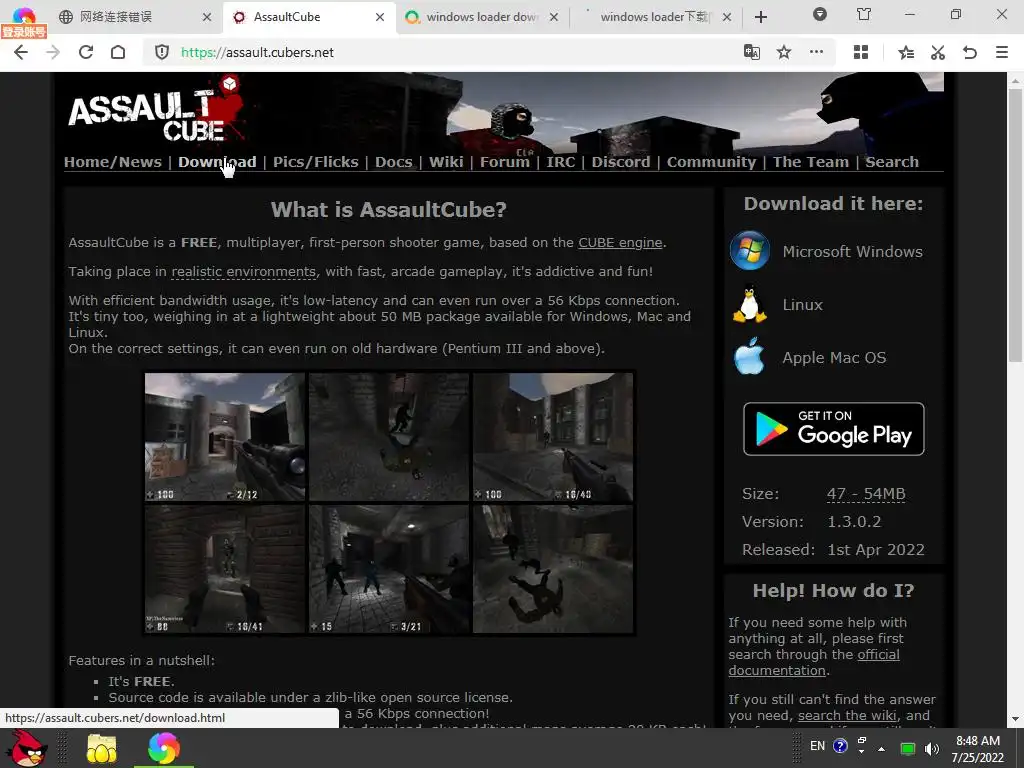Open the Community menu link

pyautogui.click(x=711, y=162)
